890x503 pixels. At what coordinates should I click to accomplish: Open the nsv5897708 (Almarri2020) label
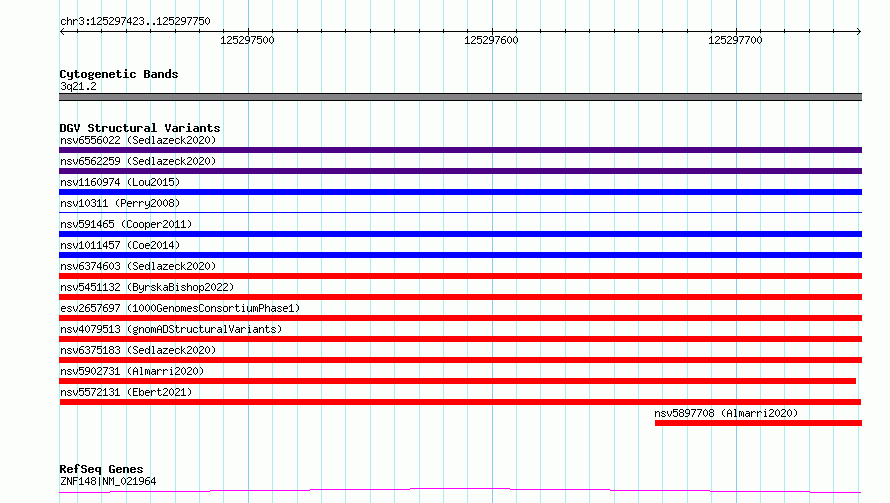point(726,413)
